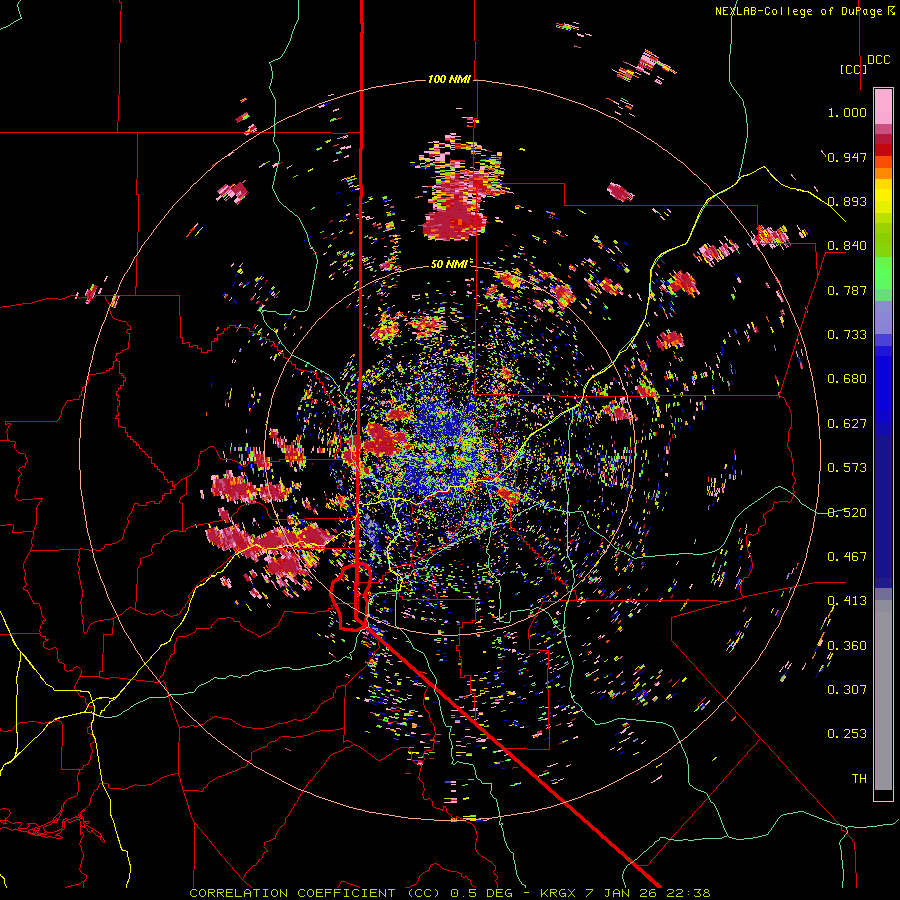This screenshot has width=900, height=900.
Task: Click the 0.680 color scale value
Action: tap(847, 378)
